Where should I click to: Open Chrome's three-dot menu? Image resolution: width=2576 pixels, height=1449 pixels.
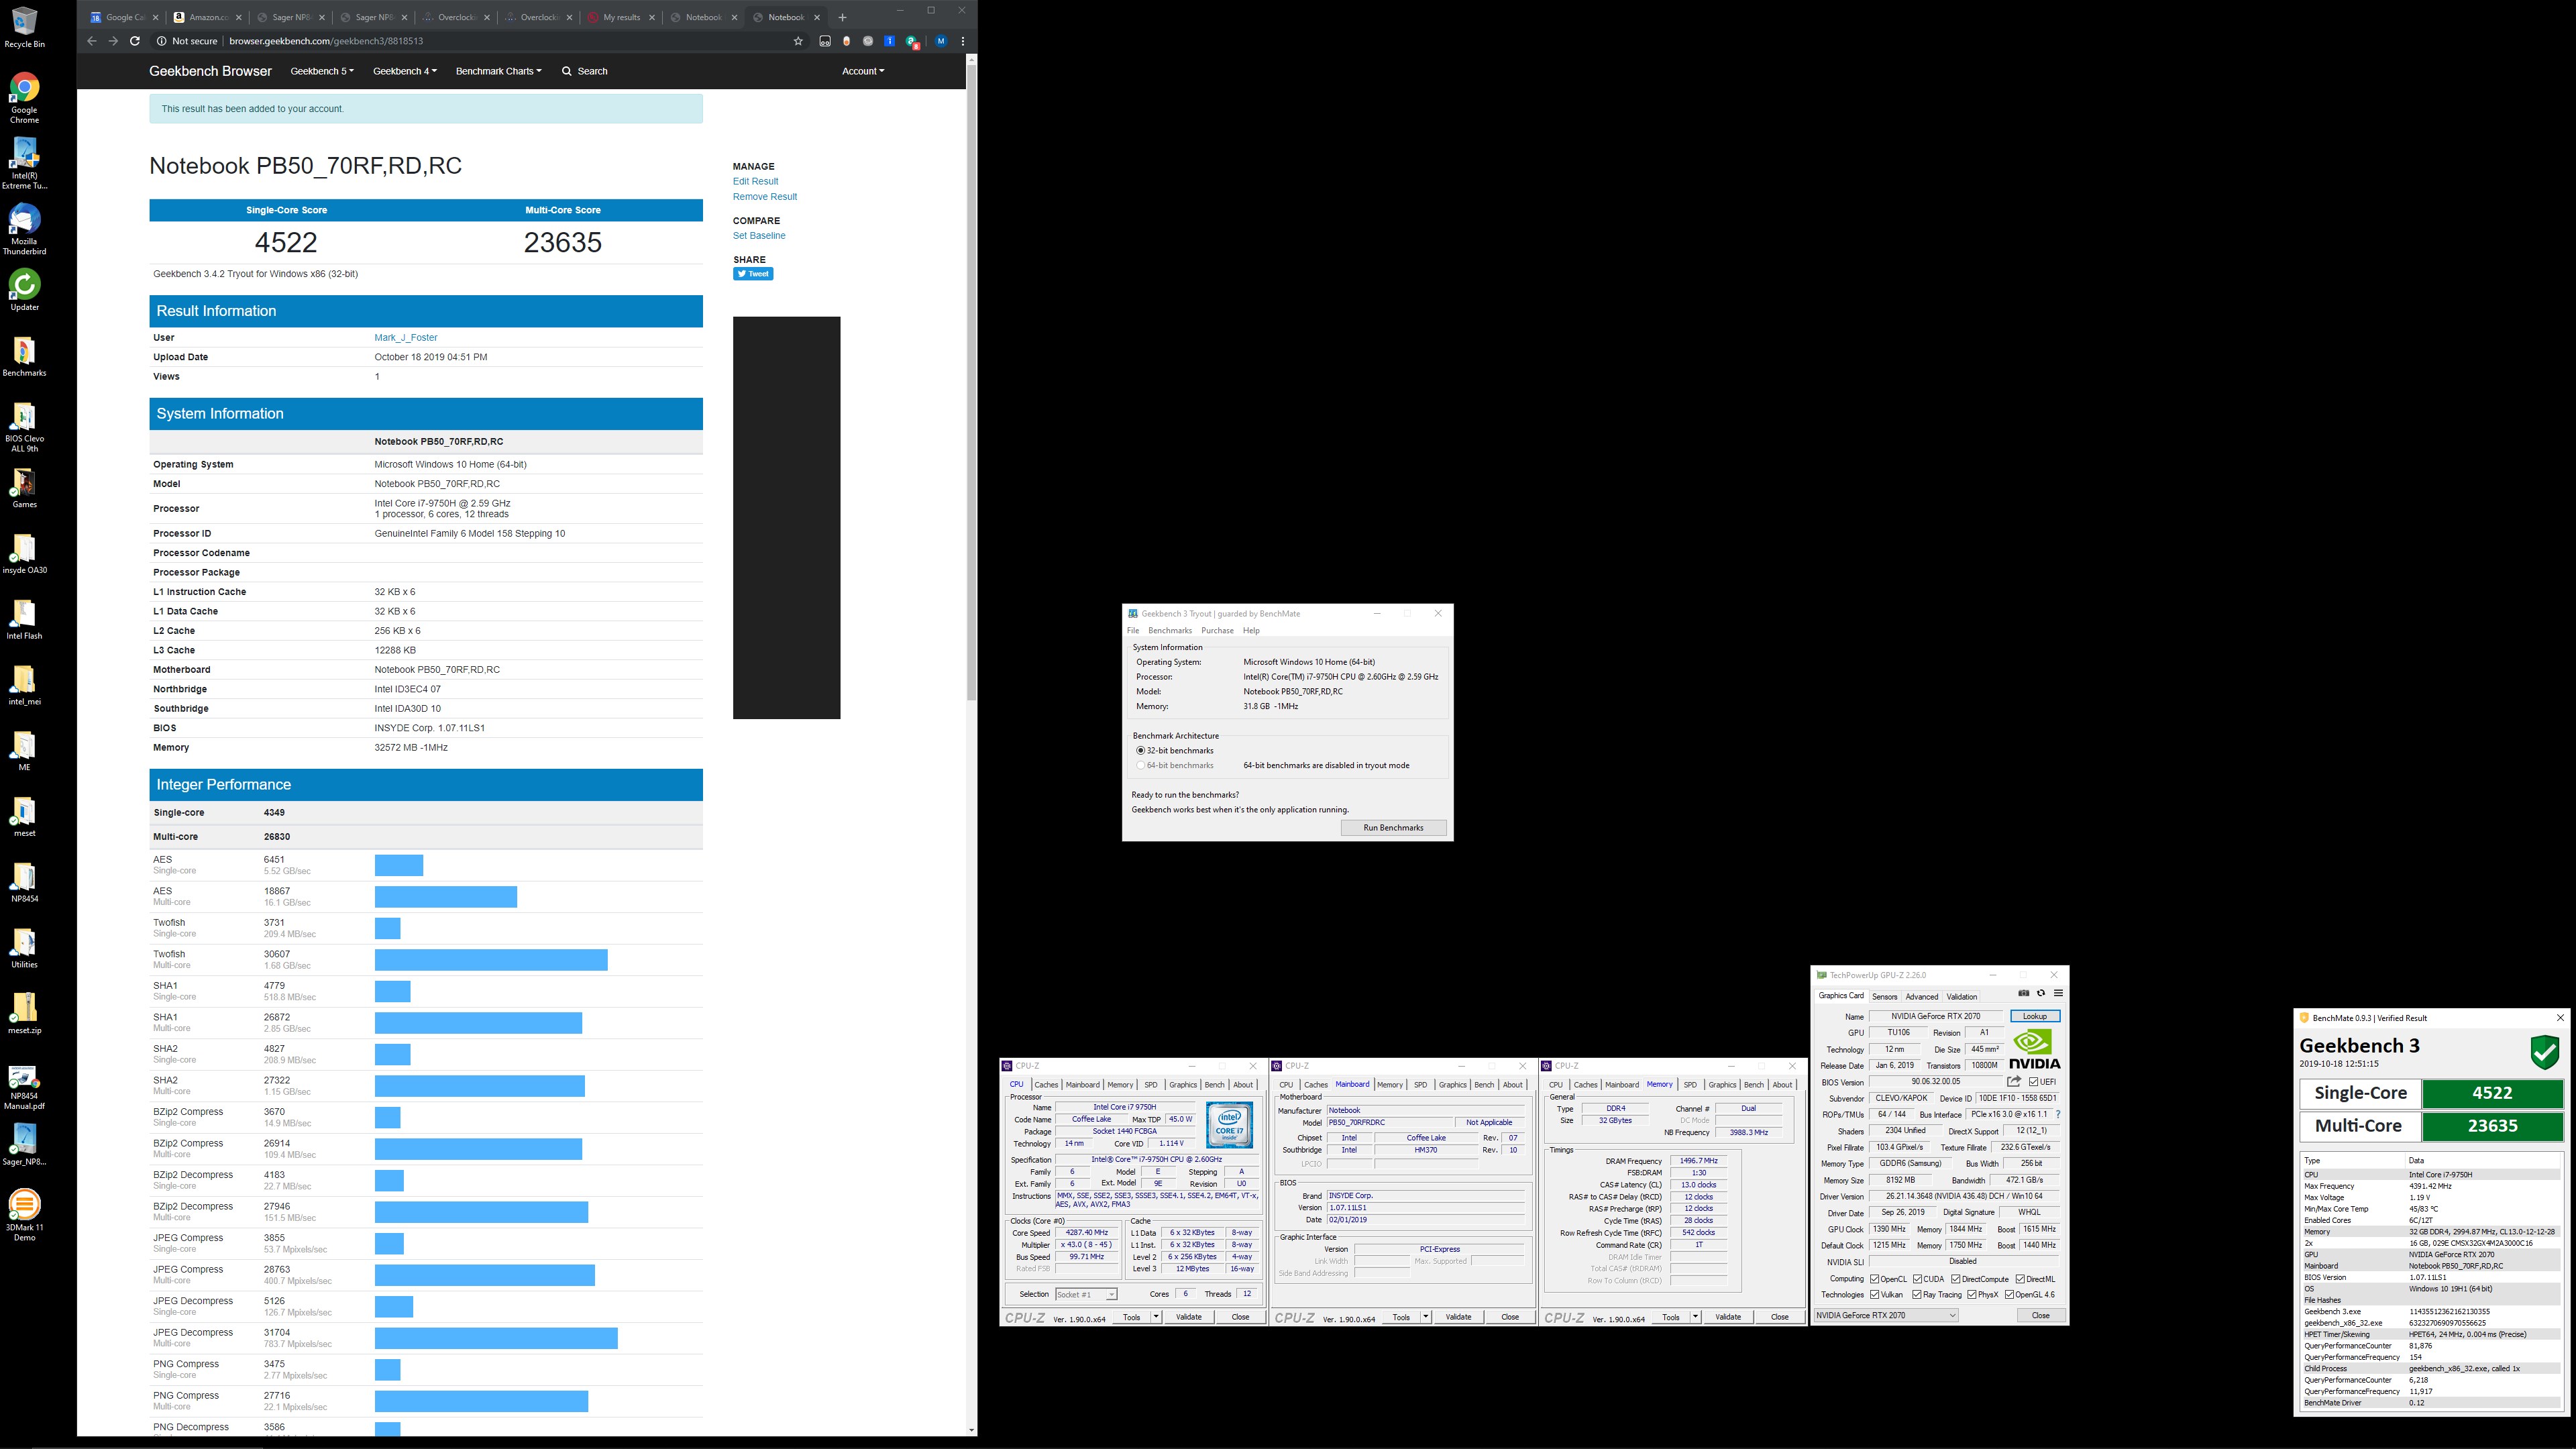963,41
